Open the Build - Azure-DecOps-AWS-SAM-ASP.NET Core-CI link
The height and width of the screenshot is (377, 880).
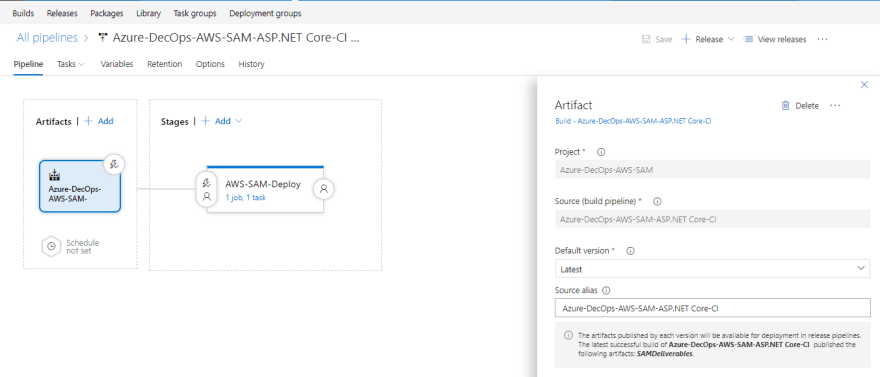tap(633, 121)
